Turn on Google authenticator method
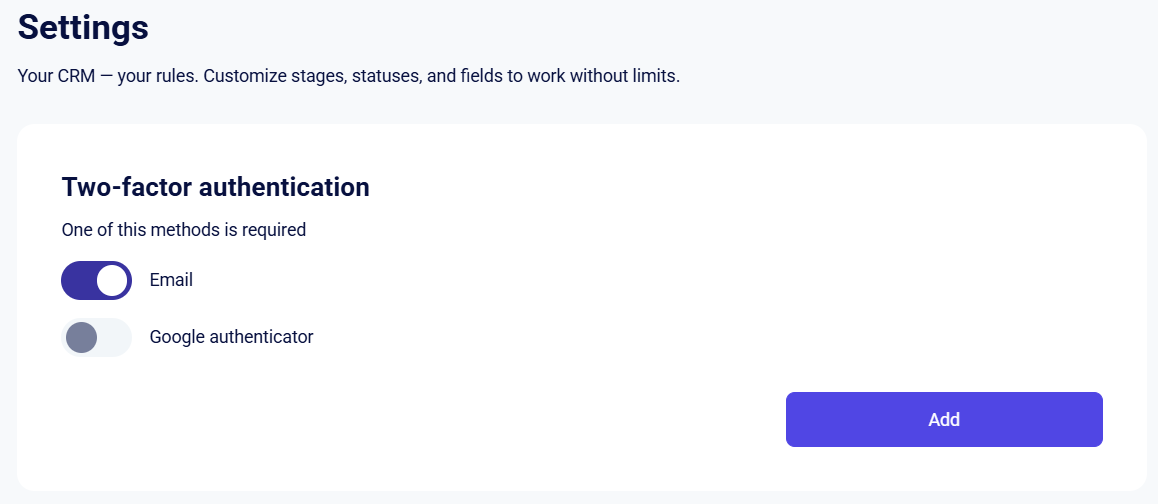The image size is (1158, 504). pos(96,338)
